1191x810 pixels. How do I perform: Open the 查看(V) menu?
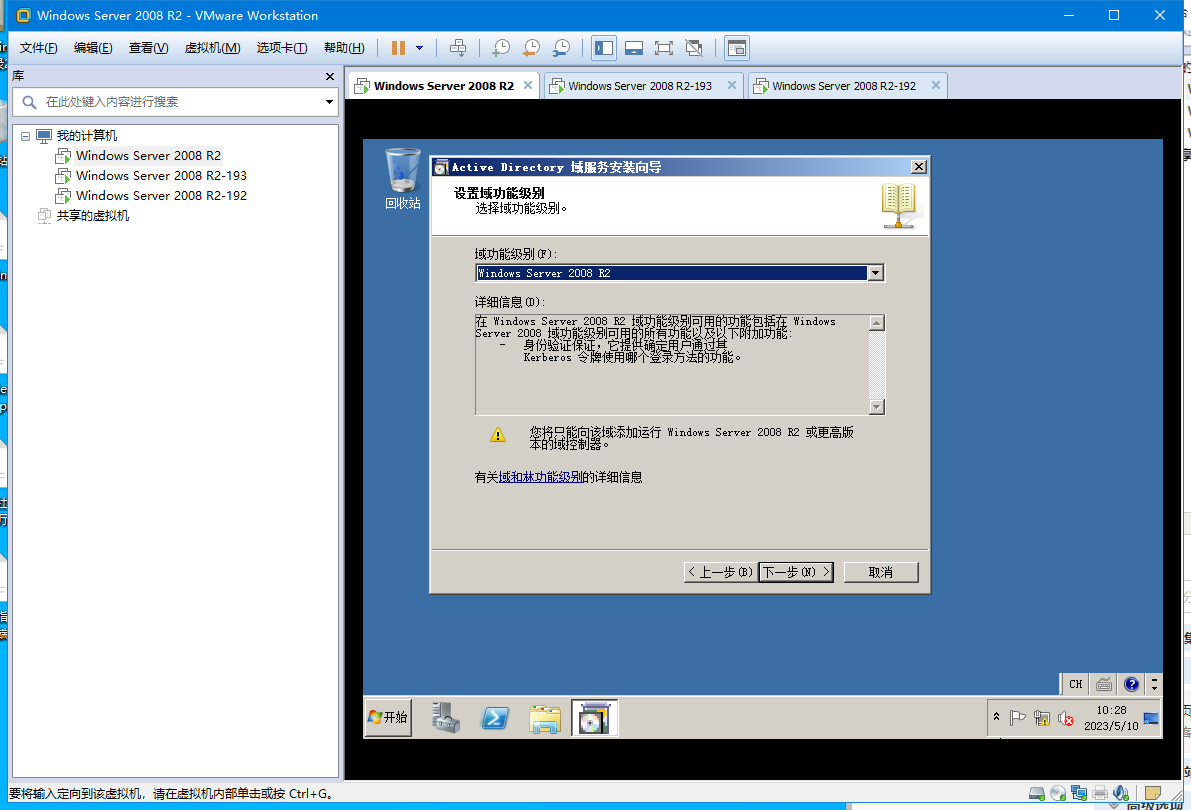pyautogui.click(x=148, y=48)
